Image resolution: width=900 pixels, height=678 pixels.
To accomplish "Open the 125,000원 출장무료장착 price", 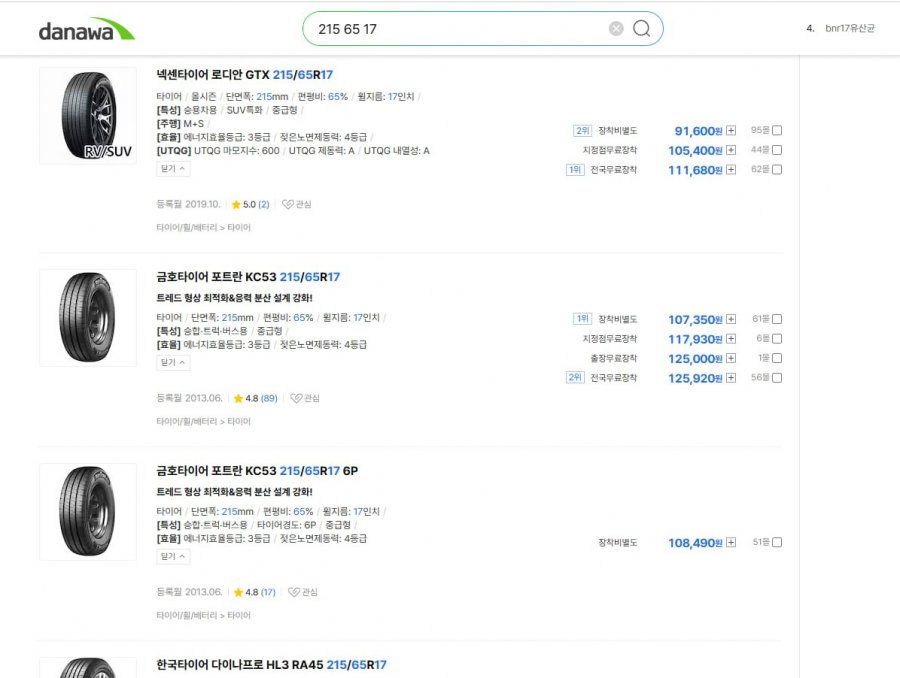I will coord(695,358).
